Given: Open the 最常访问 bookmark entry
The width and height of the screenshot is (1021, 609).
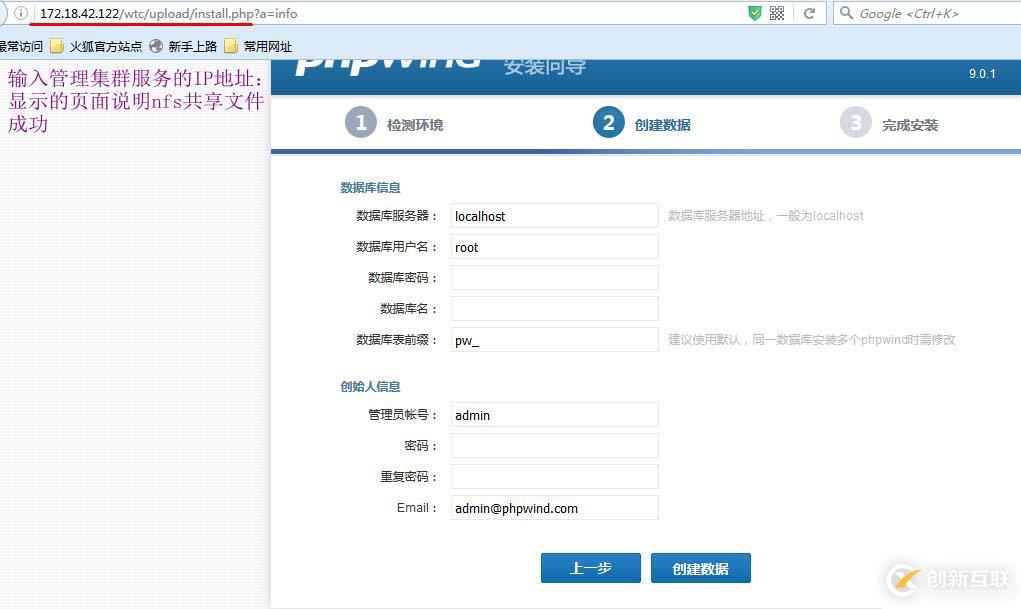Looking at the screenshot, I should point(21,46).
